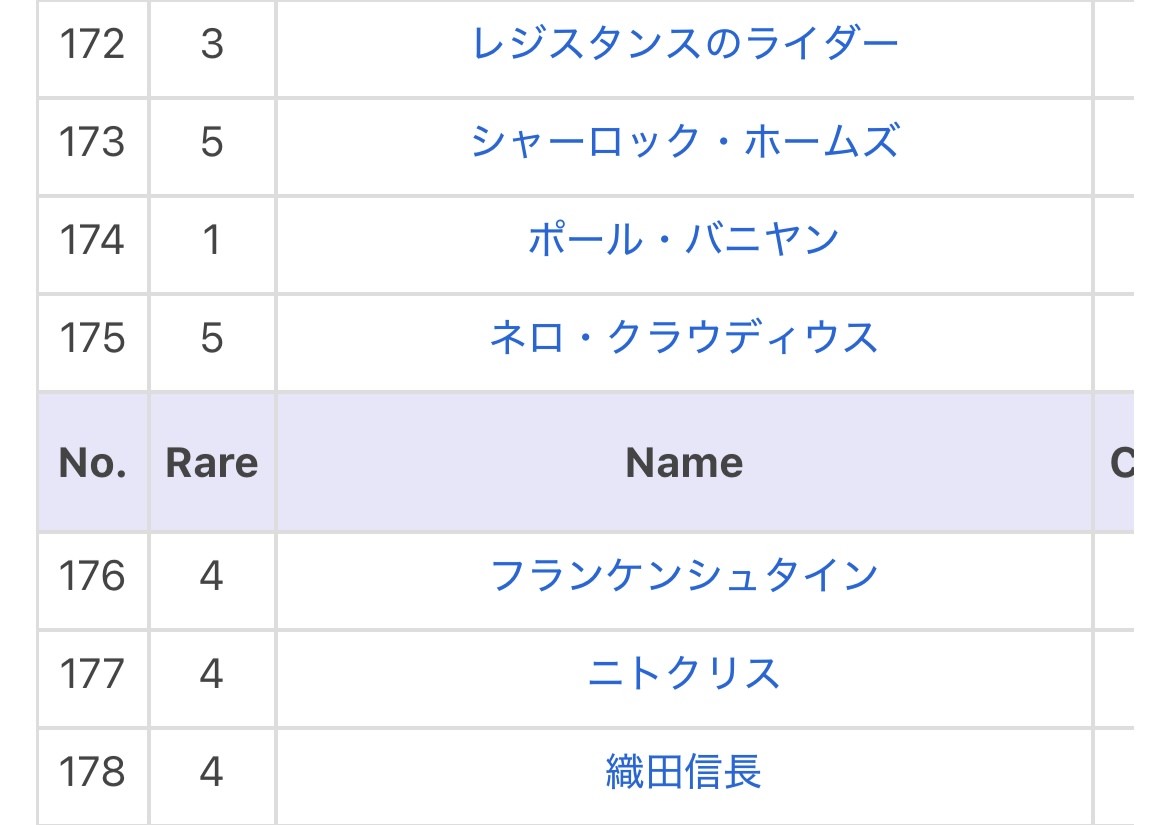The width and height of the screenshot is (1170, 825).
Task: Click the Name column header
Action: coord(684,463)
